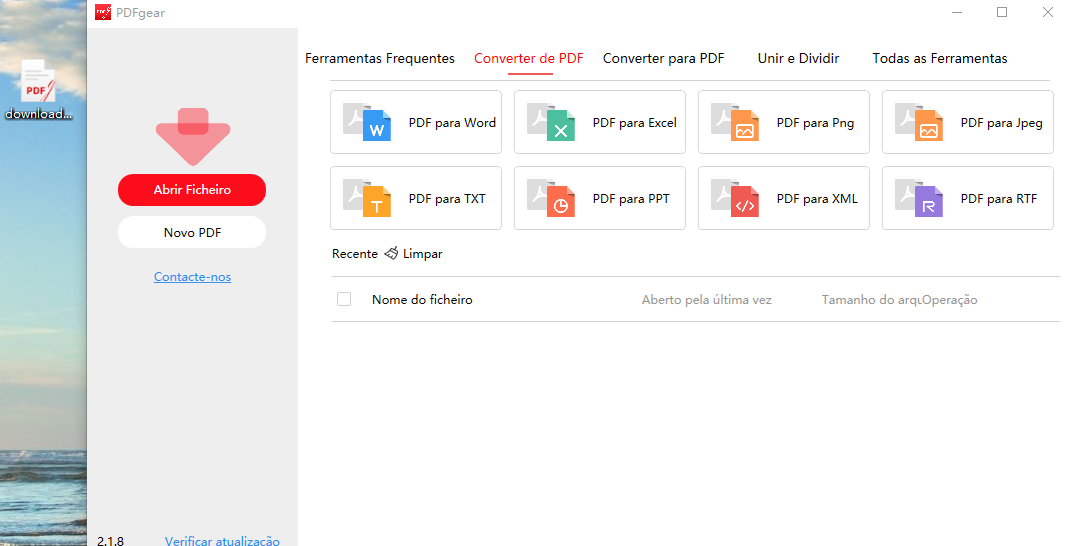Click the PDF para Jpeg label
This screenshot has height=546, width=1066.
pos(1001,123)
